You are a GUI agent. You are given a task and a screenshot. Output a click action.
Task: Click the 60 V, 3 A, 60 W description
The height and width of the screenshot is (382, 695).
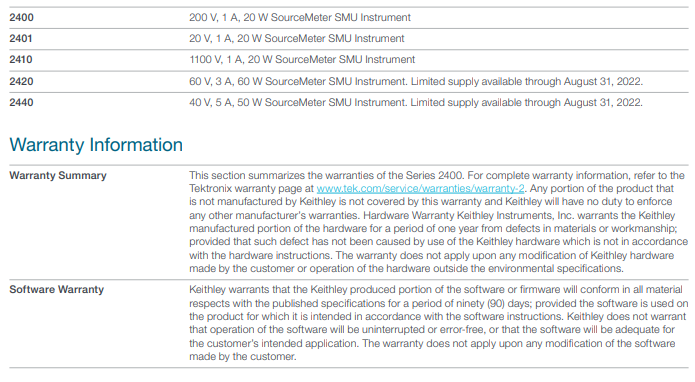[x=416, y=82]
